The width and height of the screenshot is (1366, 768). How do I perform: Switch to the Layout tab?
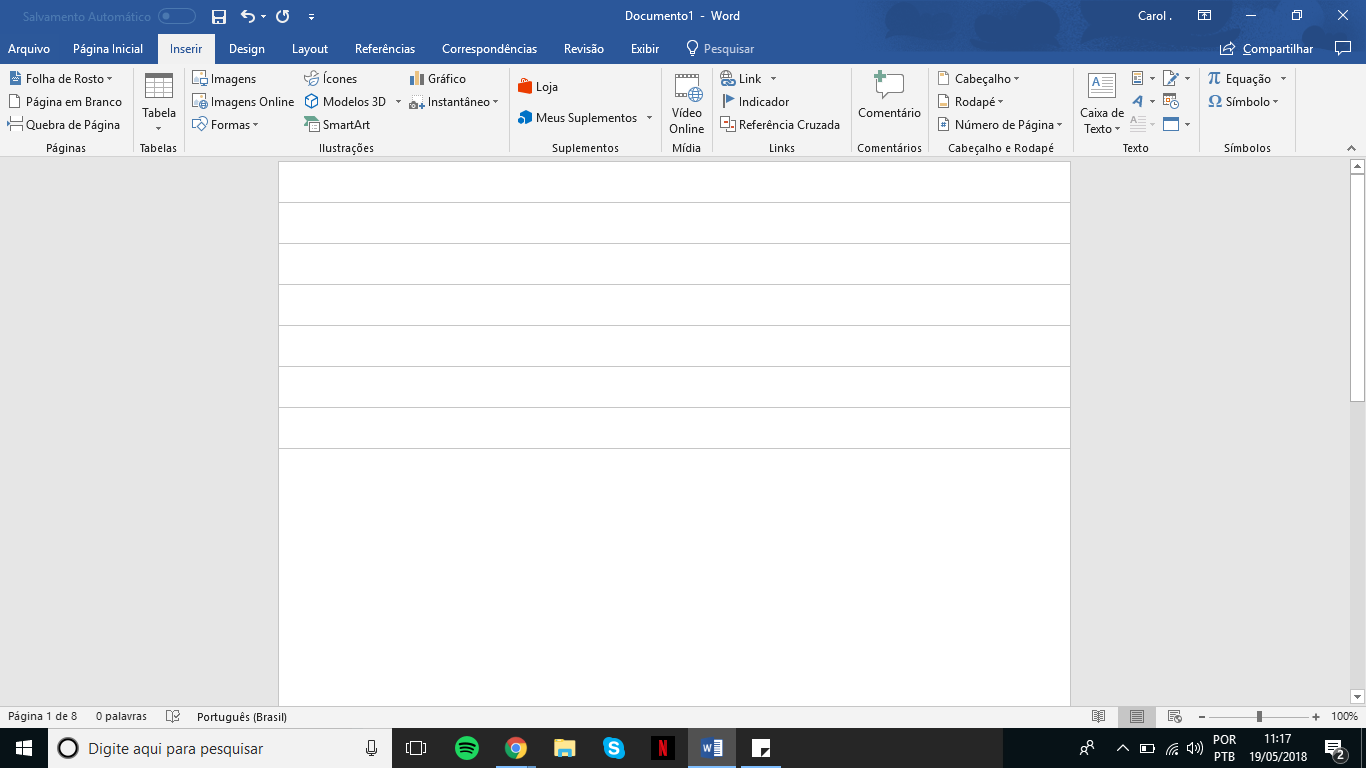pos(310,48)
